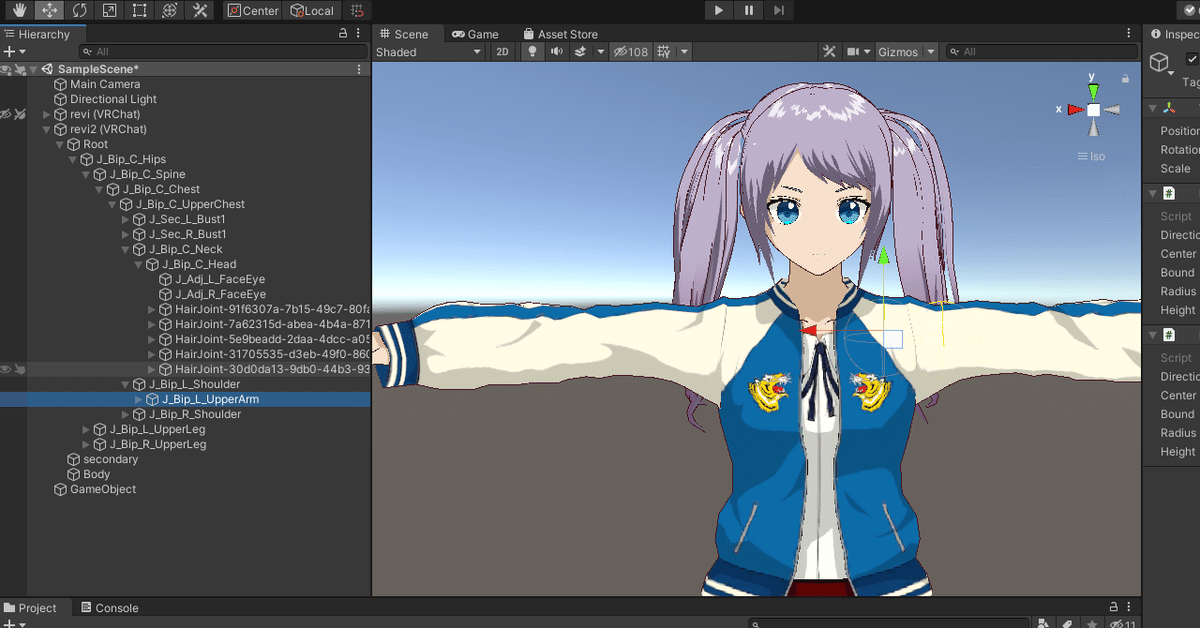Viewport: 1200px width, 628px height.
Task: Open the Shaded draw mode dropdown
Action: click(x=429, y=52)
